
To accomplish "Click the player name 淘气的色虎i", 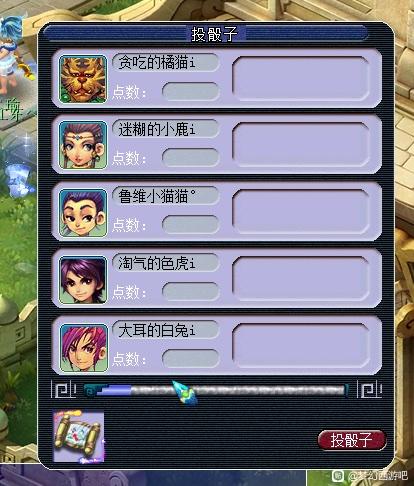I will [x=157, y=263].
